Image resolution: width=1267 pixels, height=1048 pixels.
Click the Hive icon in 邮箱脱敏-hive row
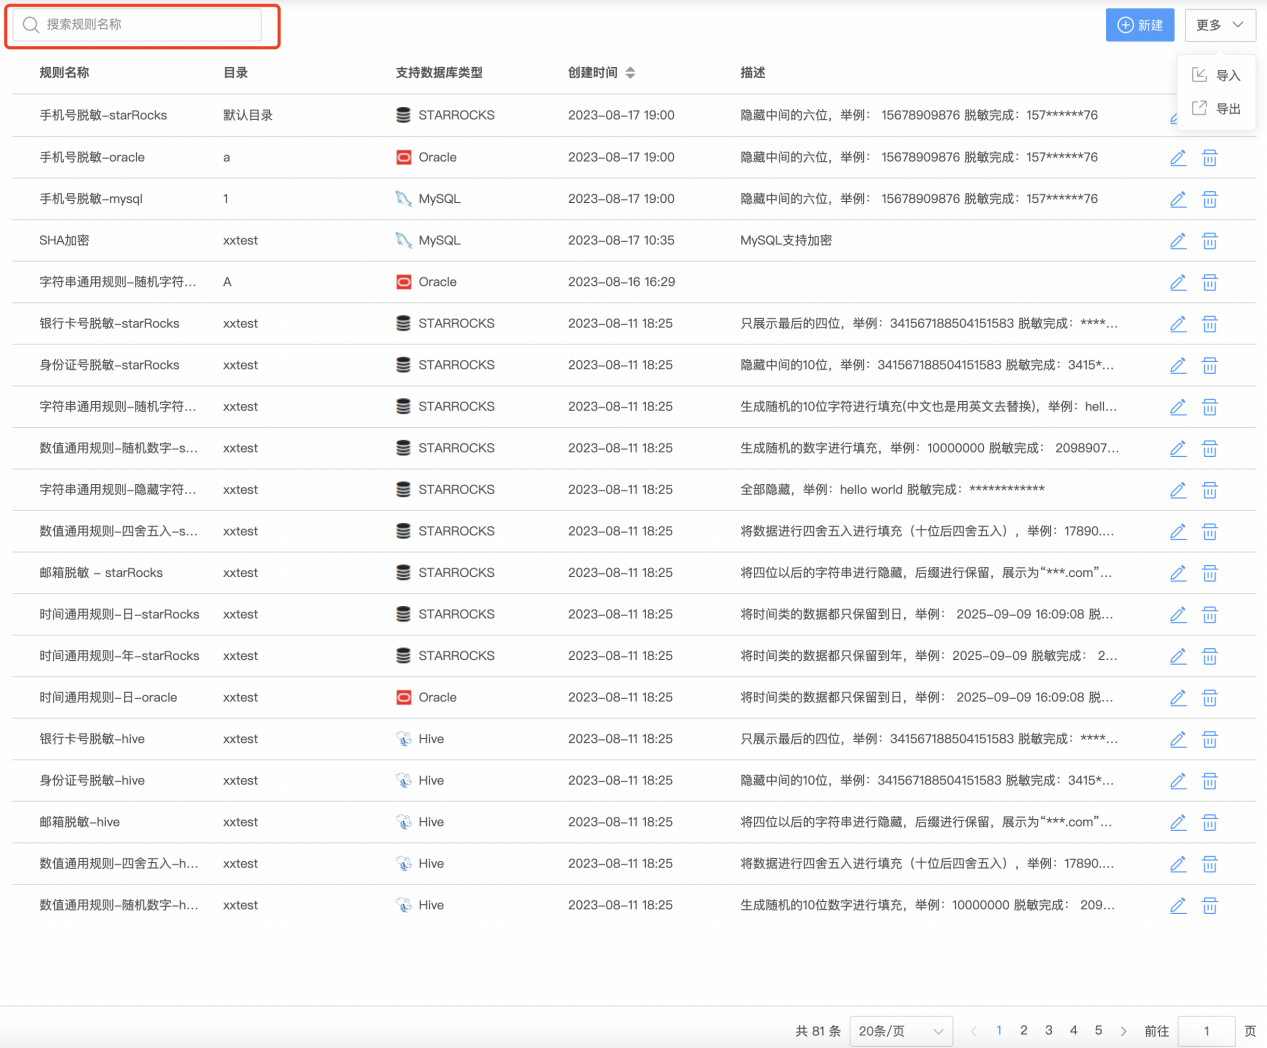(x=403, y=822)
